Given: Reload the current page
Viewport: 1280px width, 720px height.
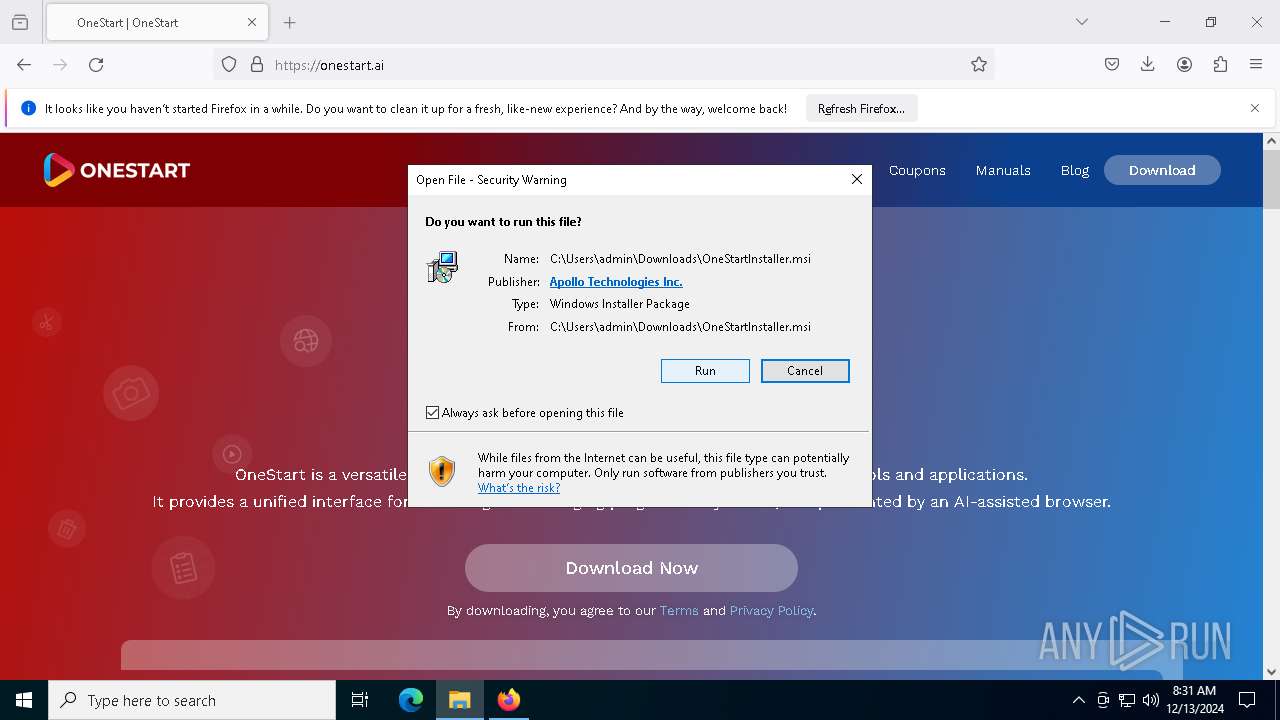Looking at the screenshot, I should 96,65.
